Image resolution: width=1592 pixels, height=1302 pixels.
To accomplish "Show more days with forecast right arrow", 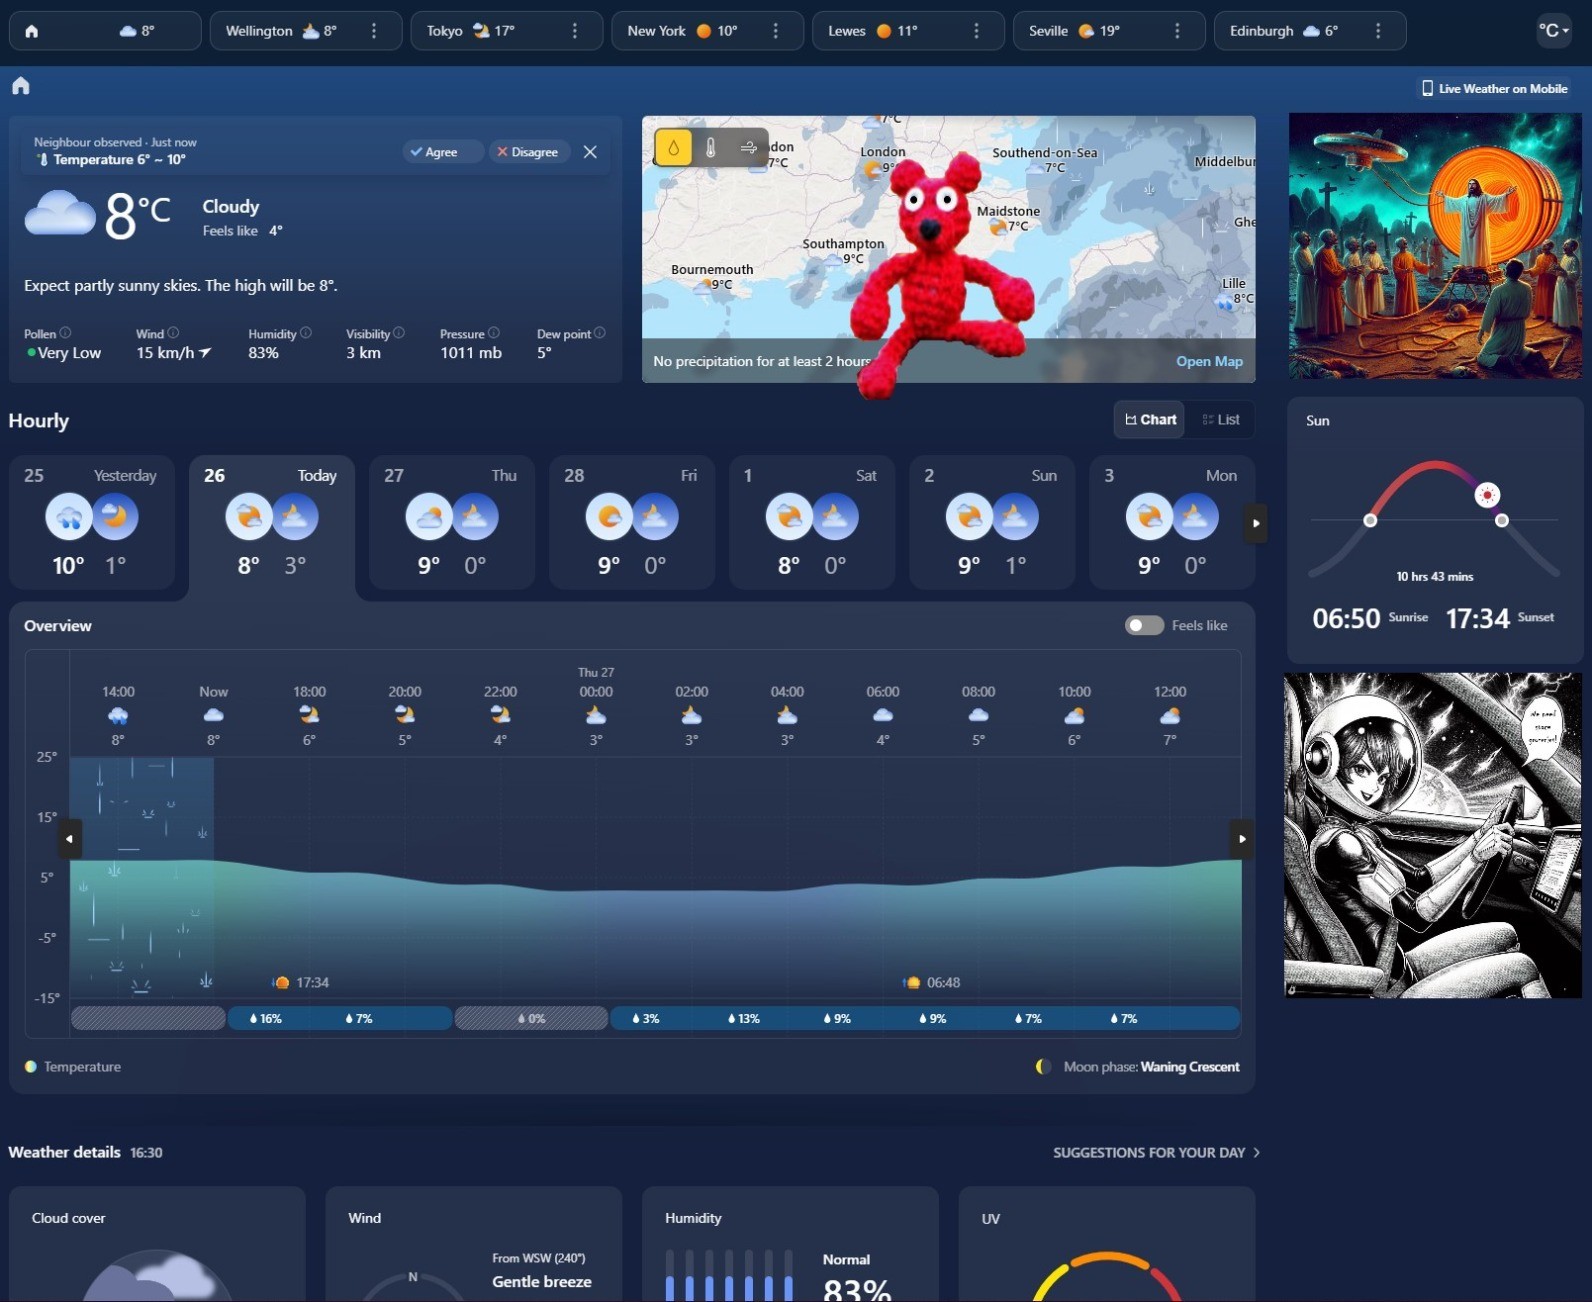I will coord(1256,523).
